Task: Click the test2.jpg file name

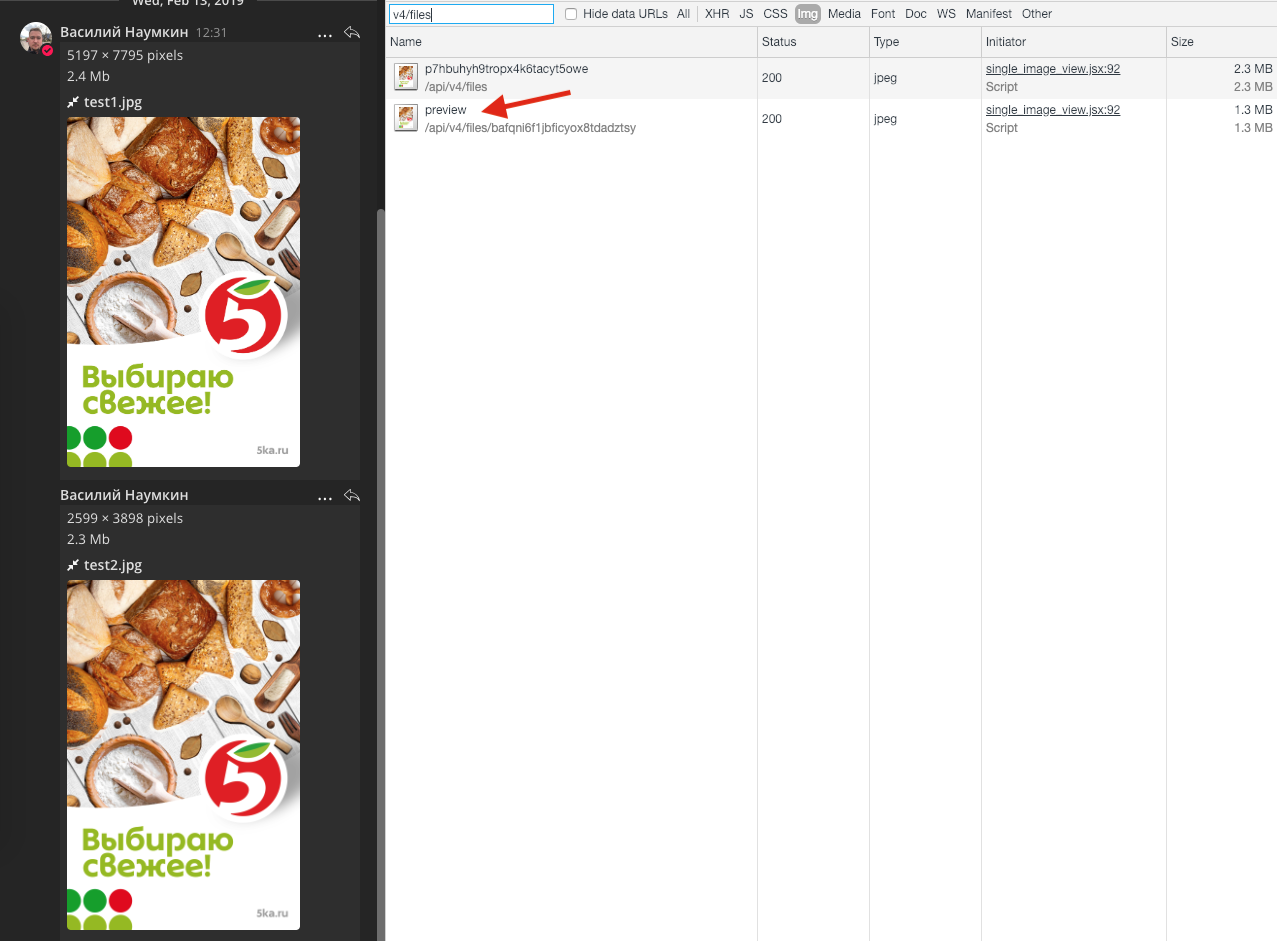Action: coord(113,565)
